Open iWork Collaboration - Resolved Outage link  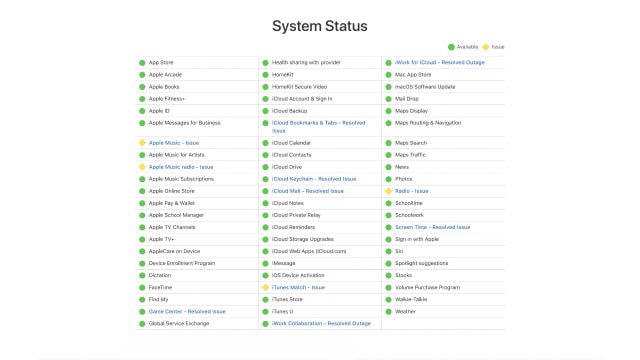coord(321,323)
